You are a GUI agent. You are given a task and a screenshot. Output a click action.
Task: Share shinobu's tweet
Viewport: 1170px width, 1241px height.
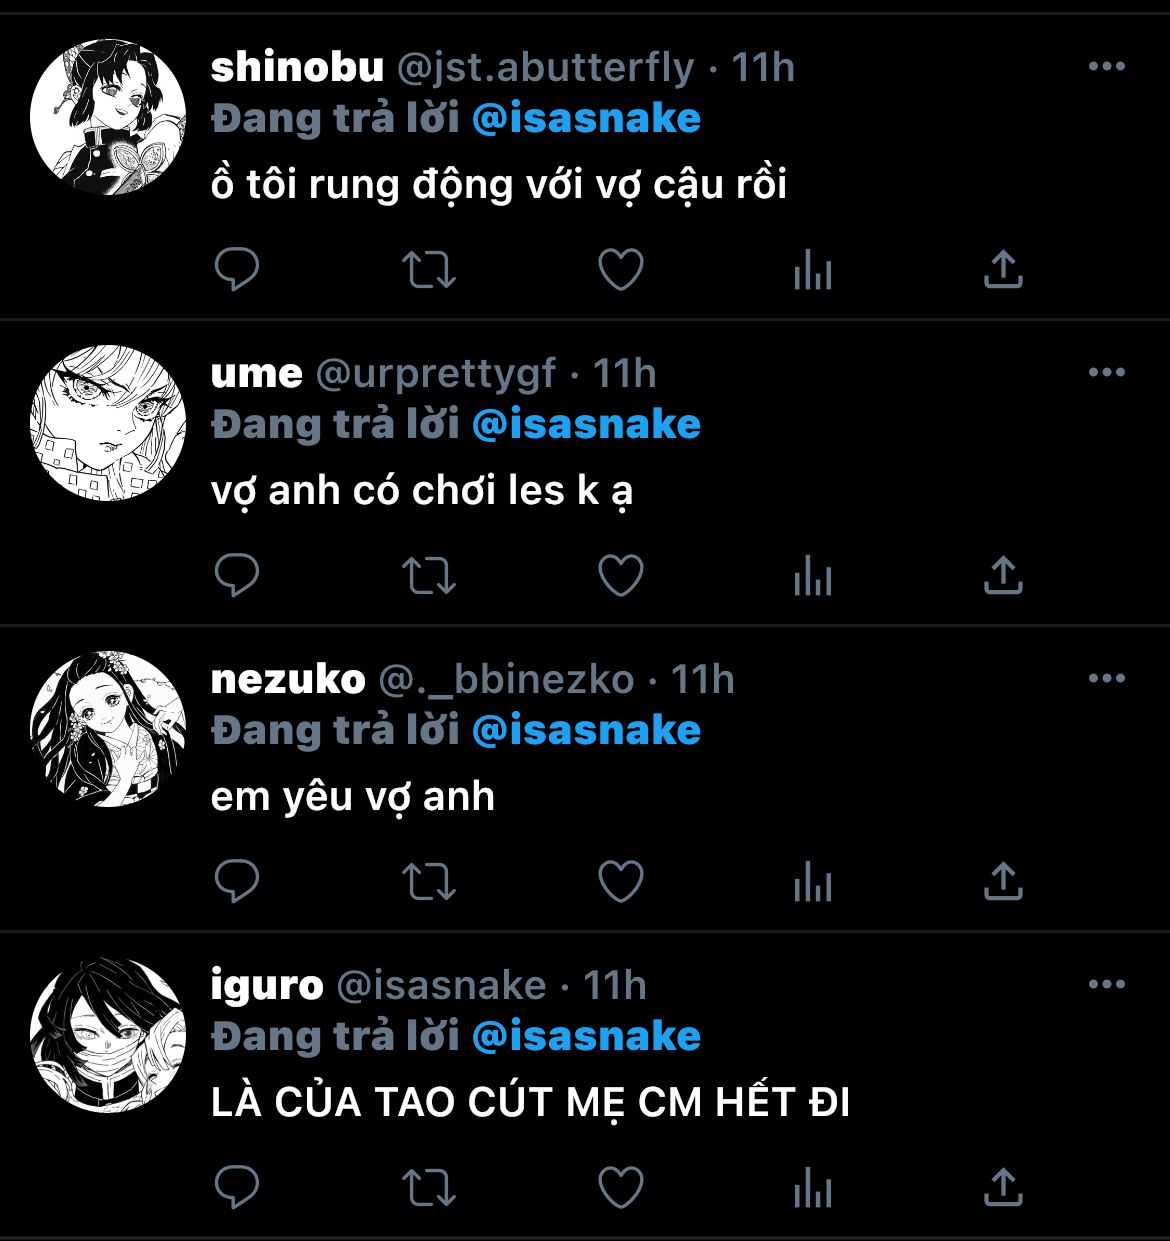click(1003, 270)
